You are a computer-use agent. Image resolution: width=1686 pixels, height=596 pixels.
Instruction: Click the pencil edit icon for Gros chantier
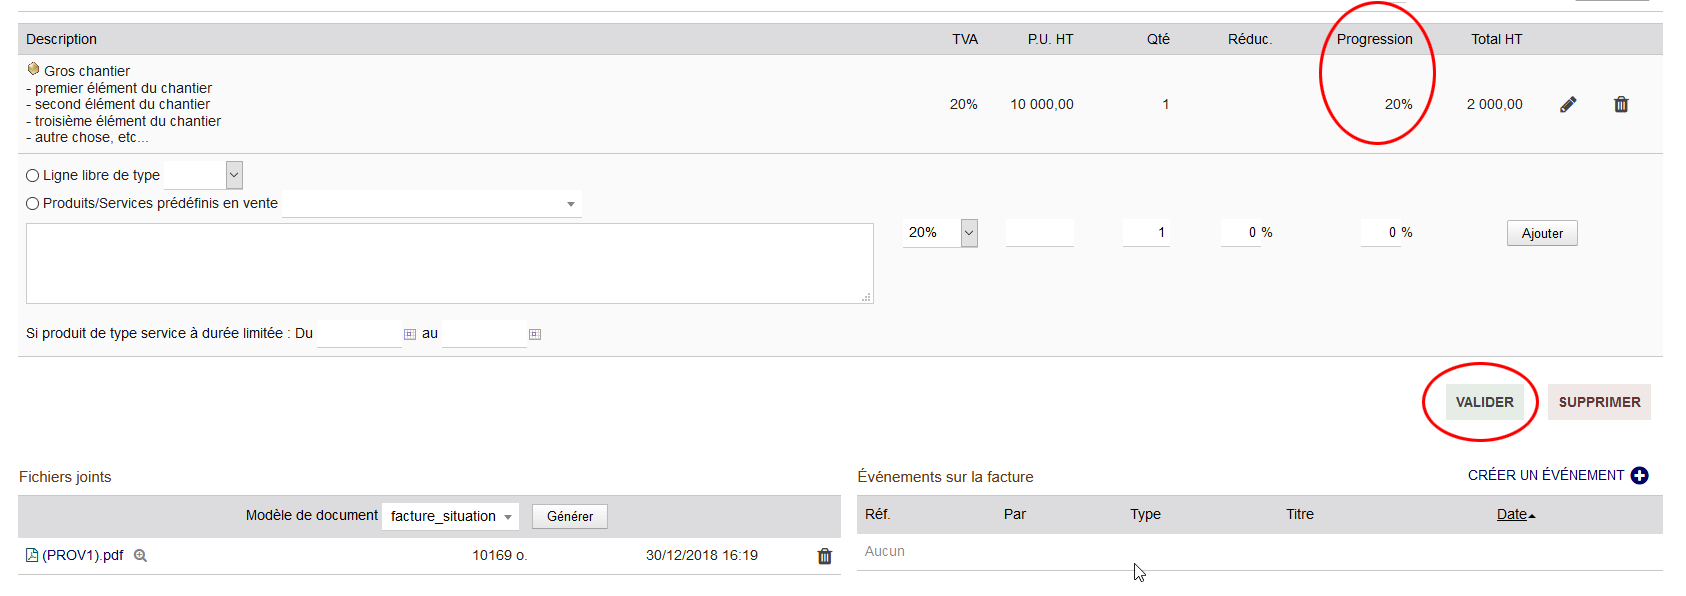coord(1568,104)
